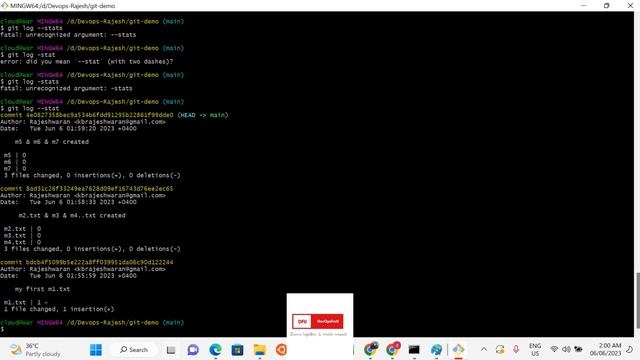Close the MINGW64 terminal window
Viewport: 640px width, 360px height.
point(630,6)
